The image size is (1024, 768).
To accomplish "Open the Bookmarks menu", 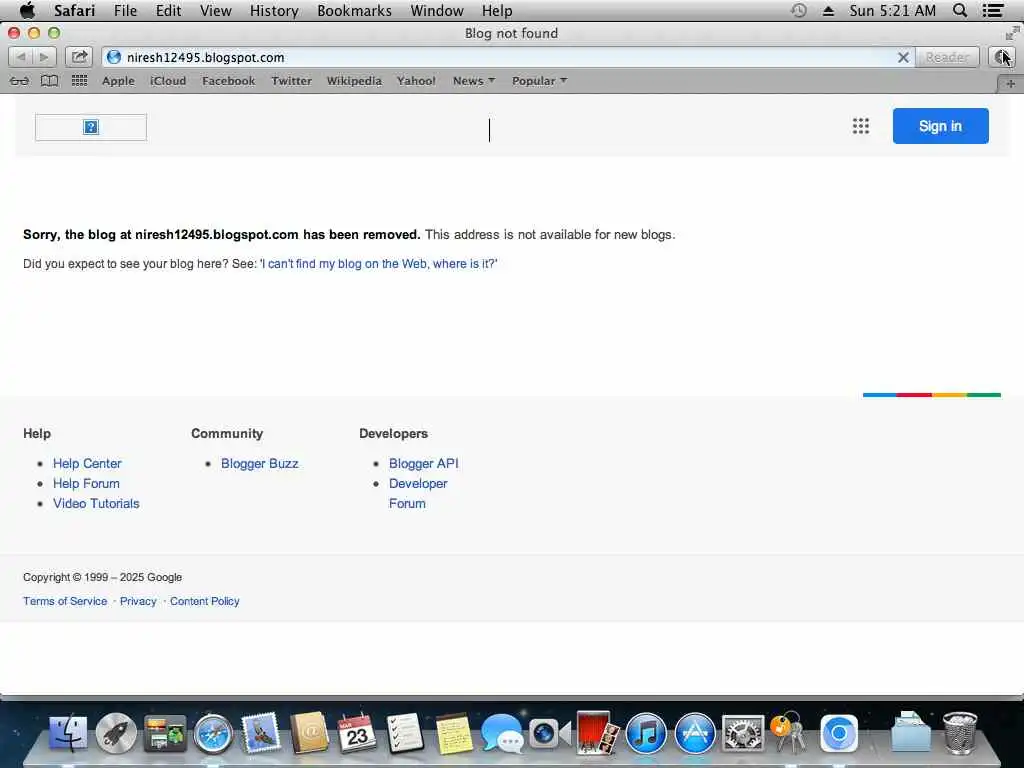I will 355,10.
